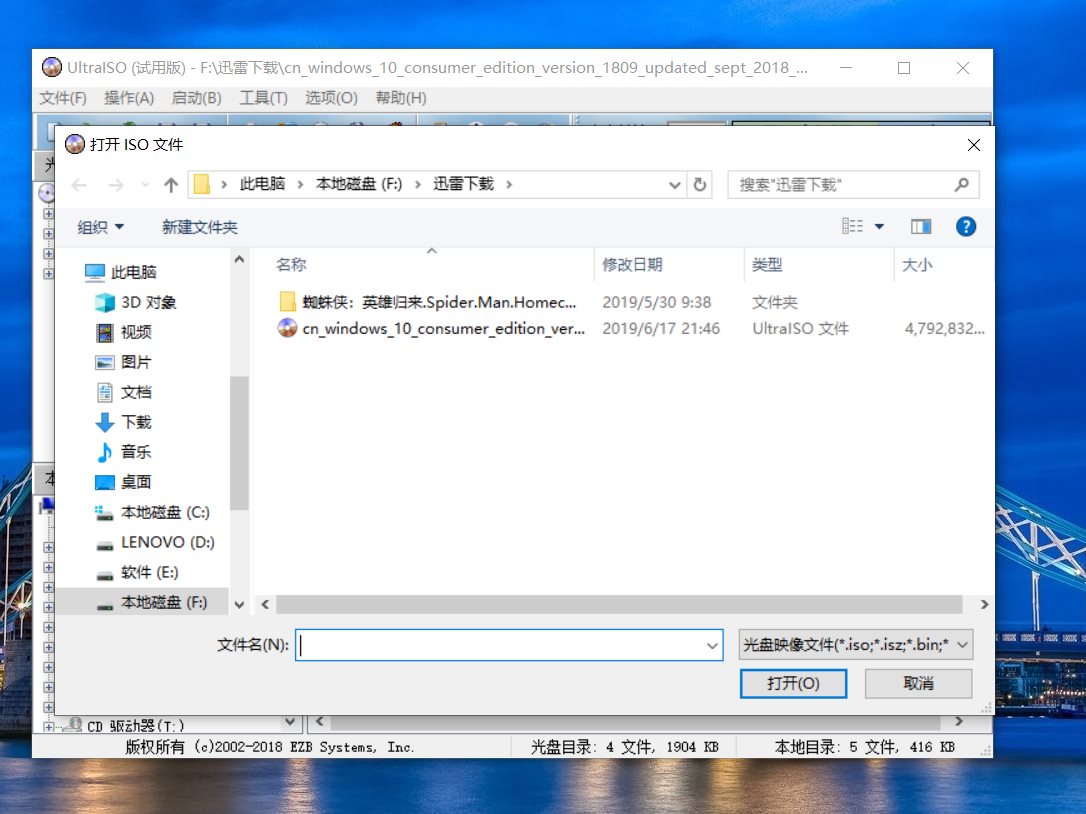Open the 选项(O) menu in UltraISO
This screenshot has height=814, width=1086.
click(332, 98)
